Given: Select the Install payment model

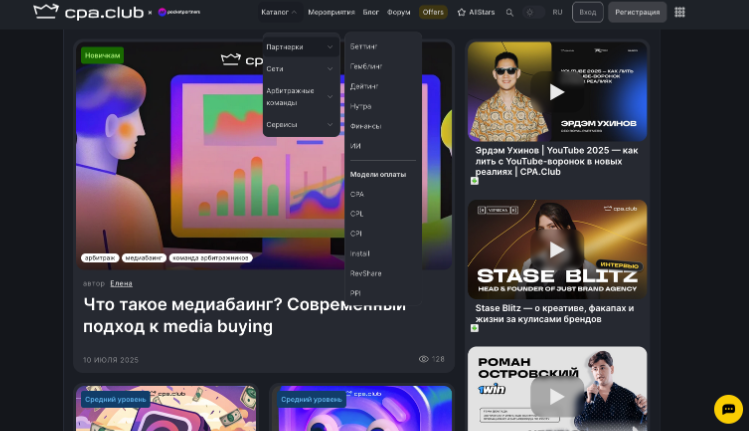Looking at the screenshot, I should tap(360, 254).
